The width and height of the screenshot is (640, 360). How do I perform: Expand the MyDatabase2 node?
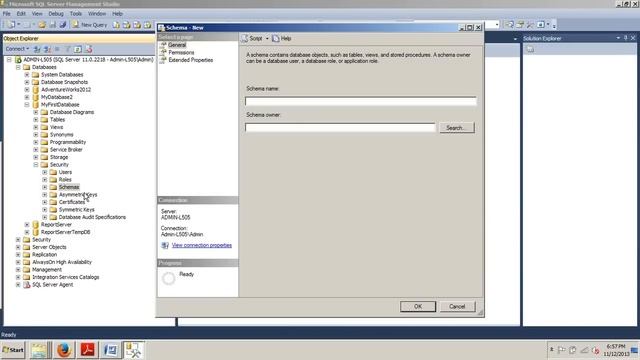click(x=27, y=97)
